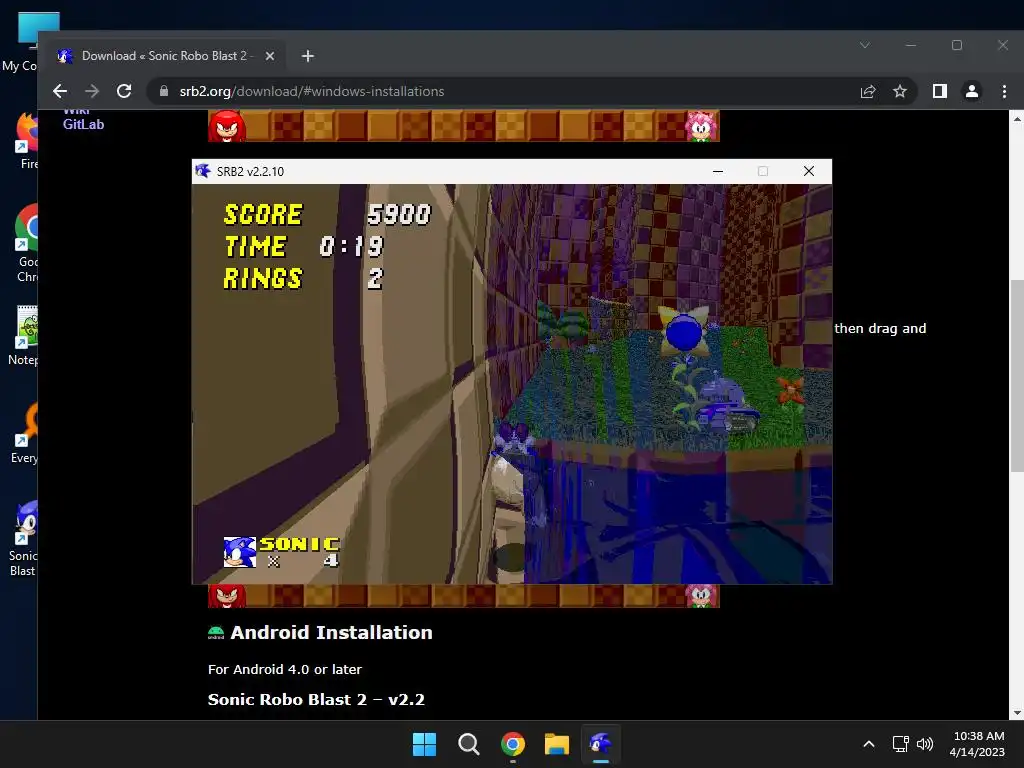Open the Chrome profile menu
This screenshot has width=1024, height=768.
click(972, 91)
